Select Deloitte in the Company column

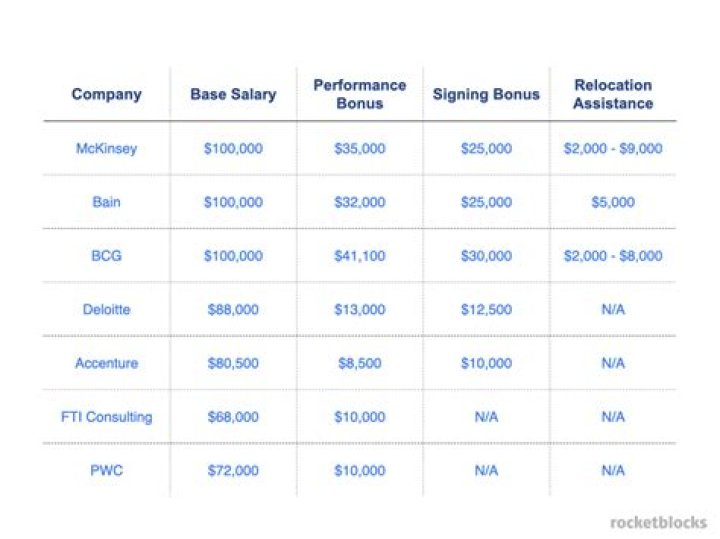click(106, 310)
